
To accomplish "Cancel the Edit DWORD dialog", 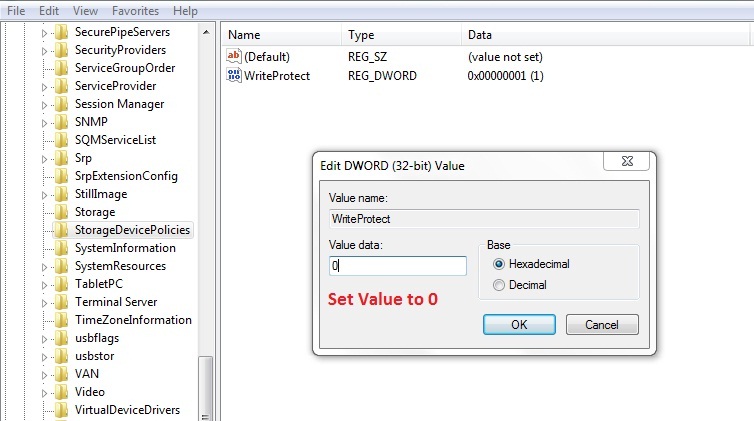I will coord(602,324).
